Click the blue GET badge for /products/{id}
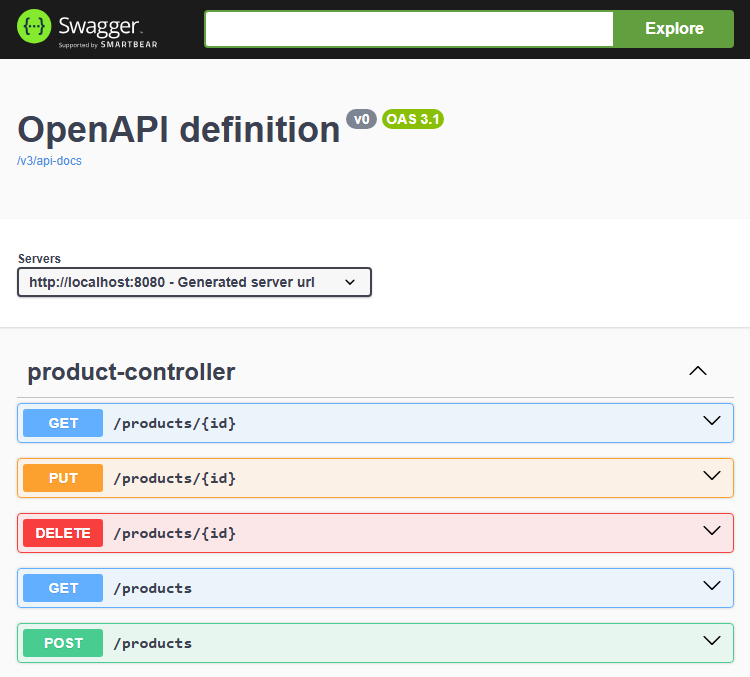Screen dimensions: 750x677 63,423
